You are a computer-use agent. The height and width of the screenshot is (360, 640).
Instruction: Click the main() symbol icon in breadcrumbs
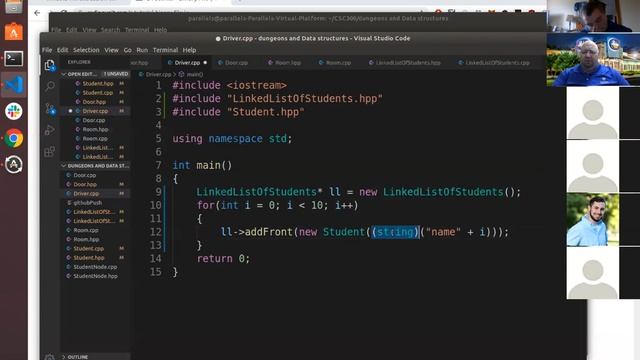pyautogui.click(x=181, y=74)
